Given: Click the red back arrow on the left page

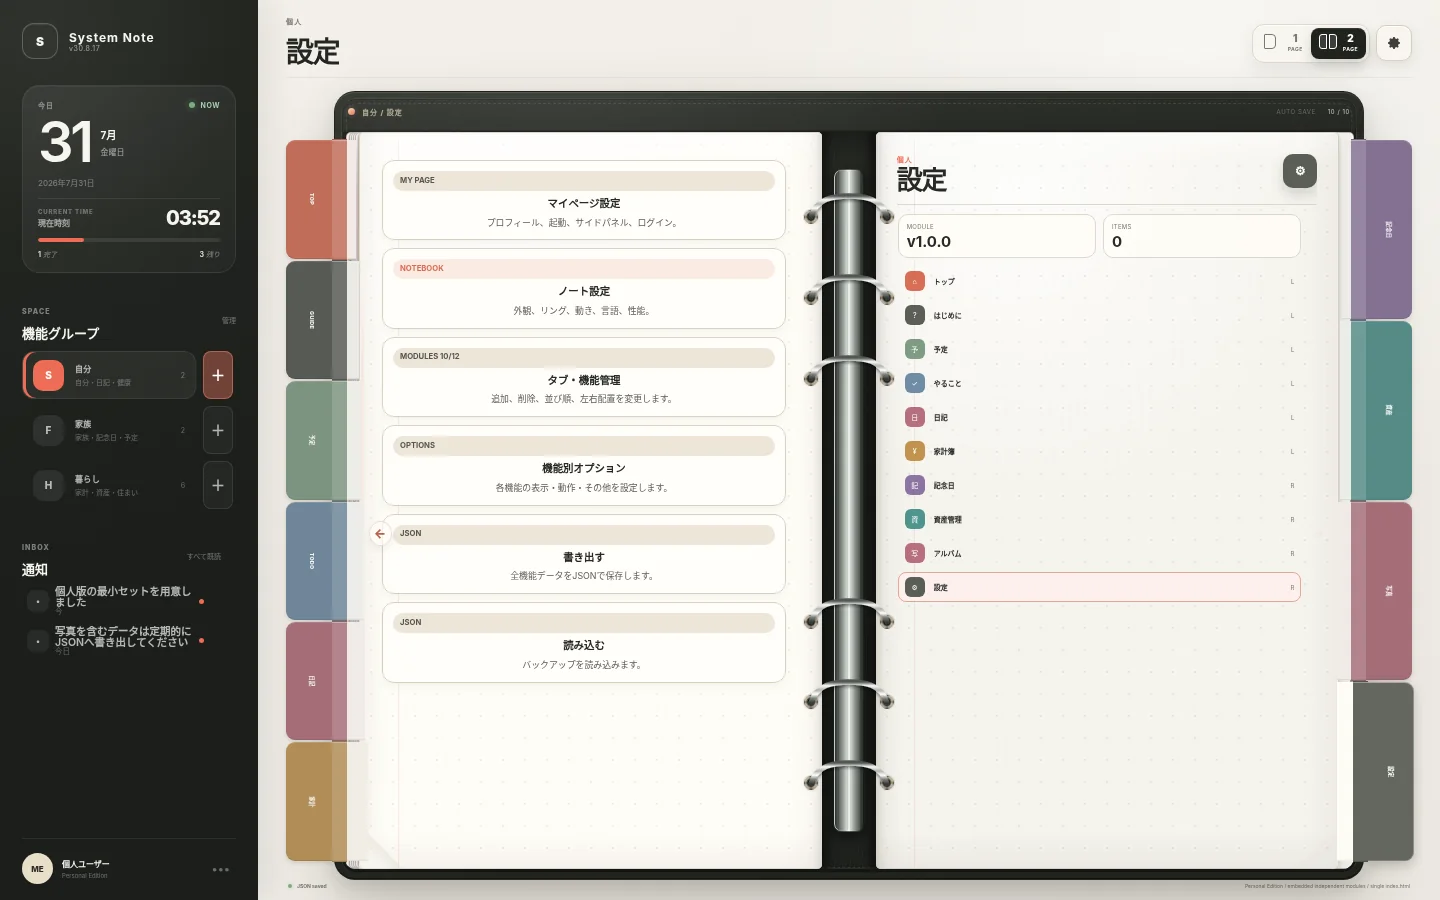Looking at the screenshot, I should (x=380, y=534).
